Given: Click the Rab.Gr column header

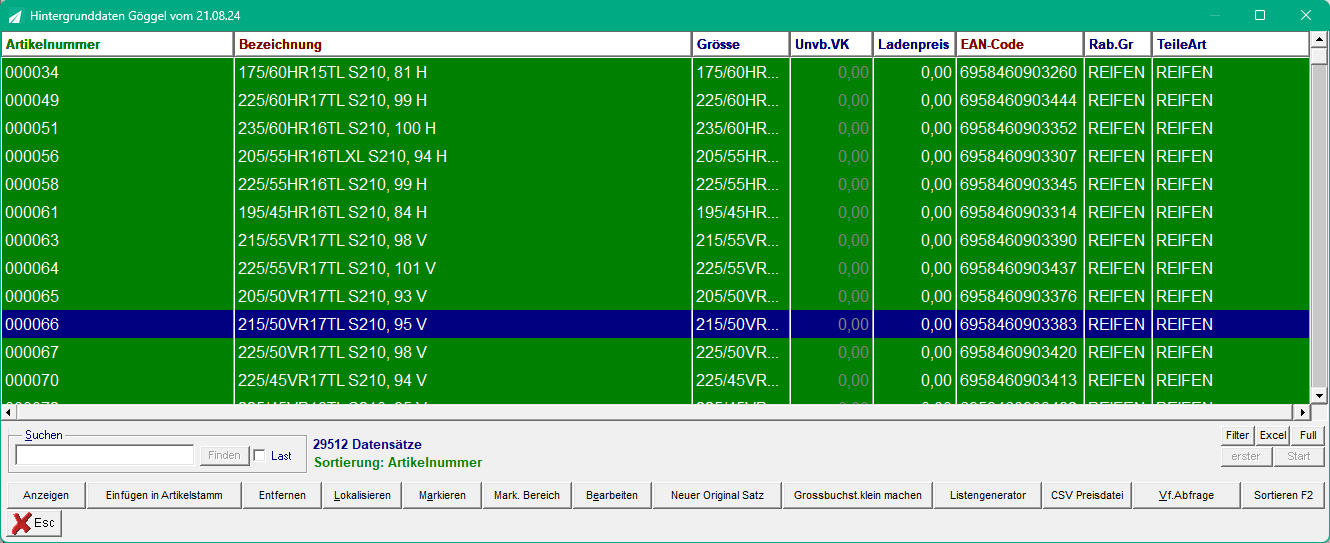Looking at the screenshot, I should 1118,44.
